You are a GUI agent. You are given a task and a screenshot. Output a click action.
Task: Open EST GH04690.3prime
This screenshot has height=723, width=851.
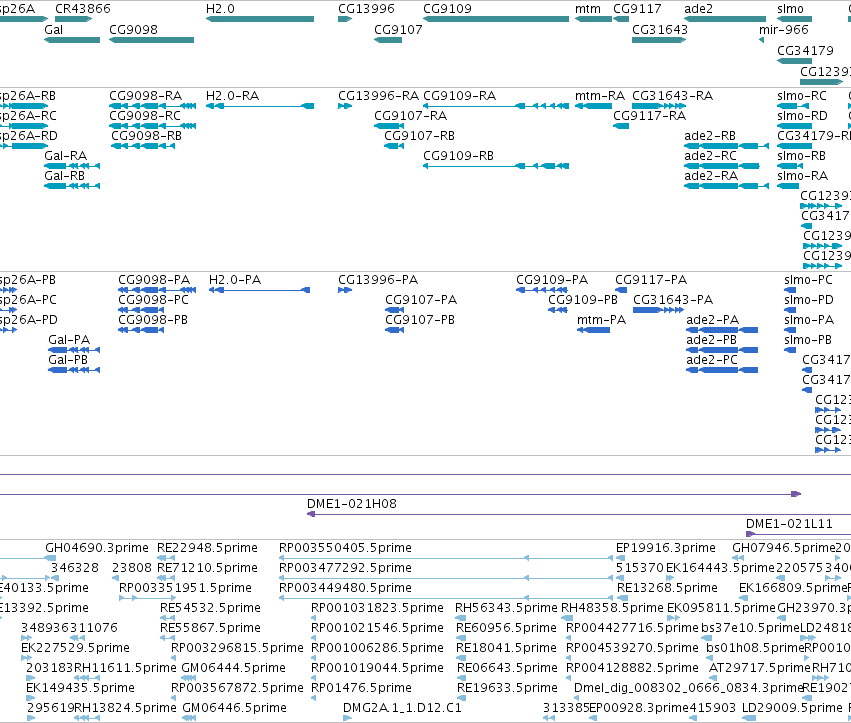[x=50, y=558]
